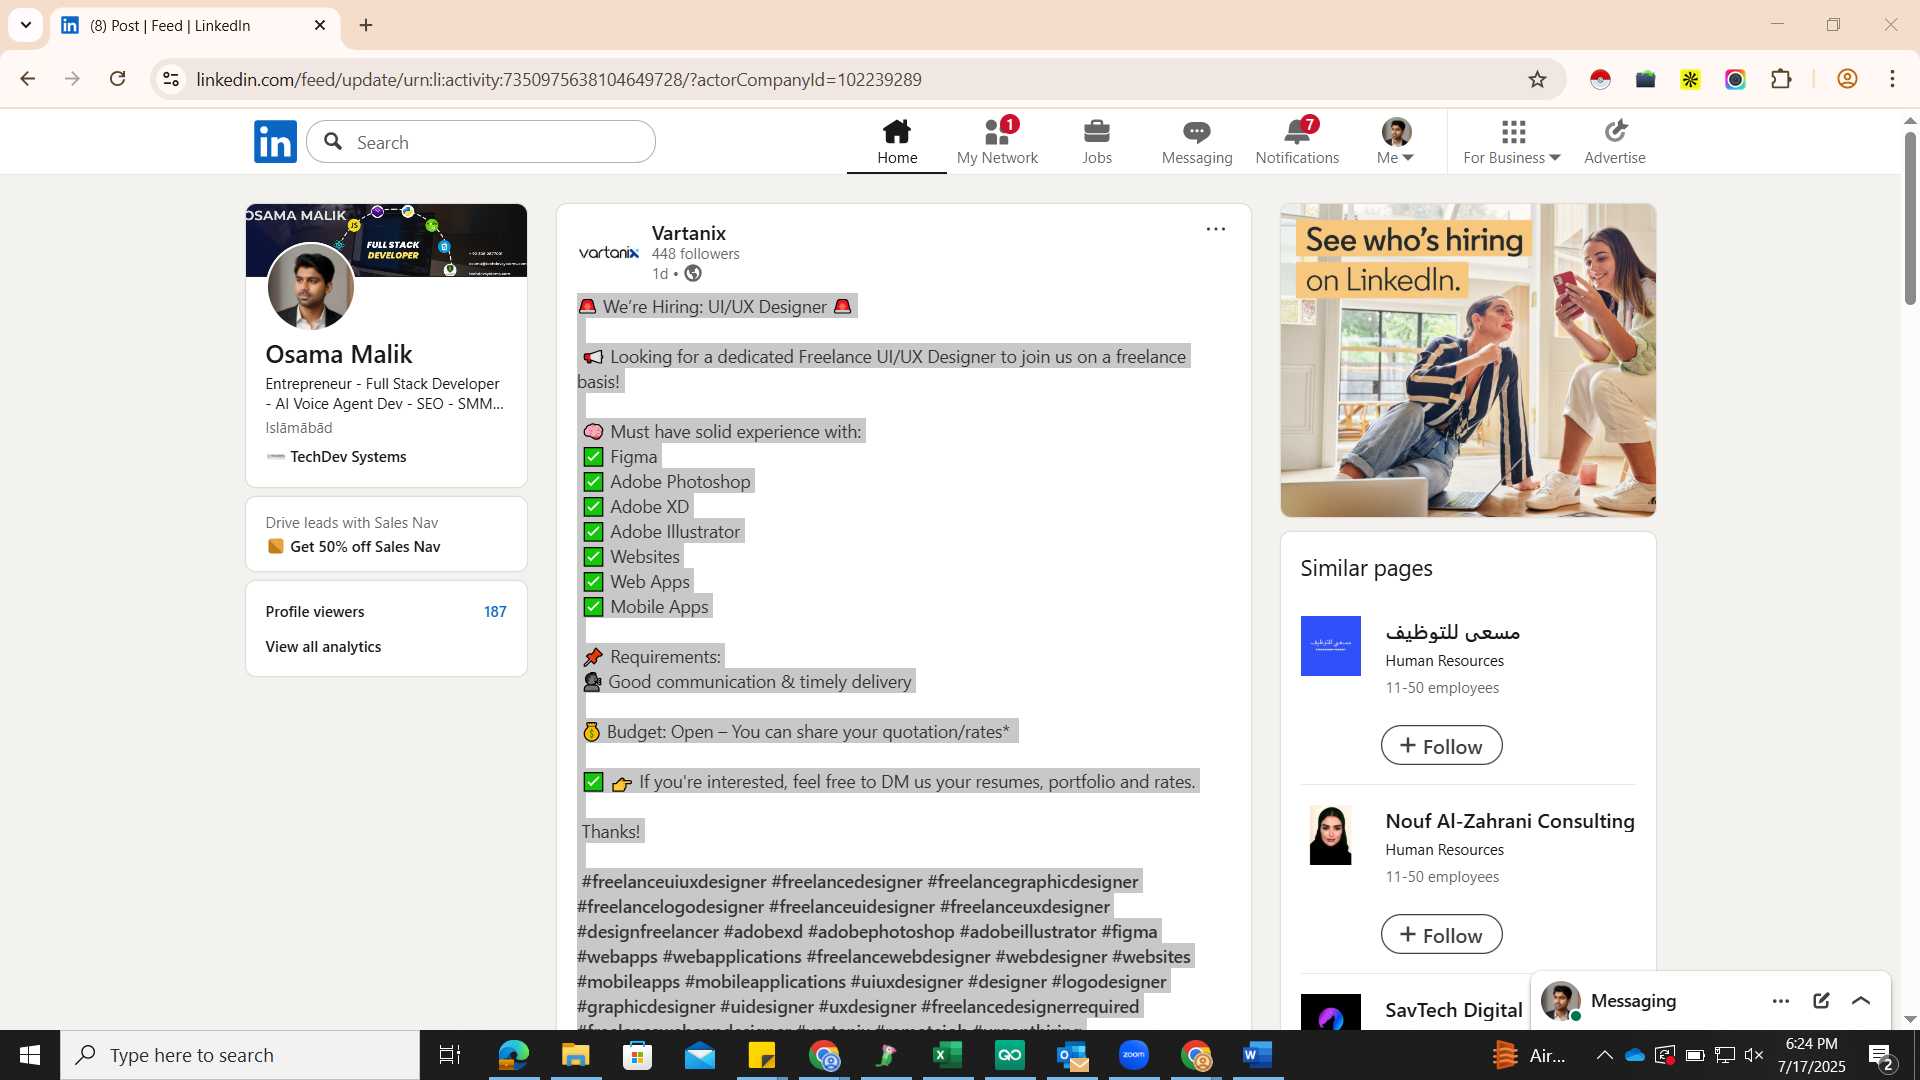
Task: Click Osama Malik's profile photo
Action: (310, 286)
